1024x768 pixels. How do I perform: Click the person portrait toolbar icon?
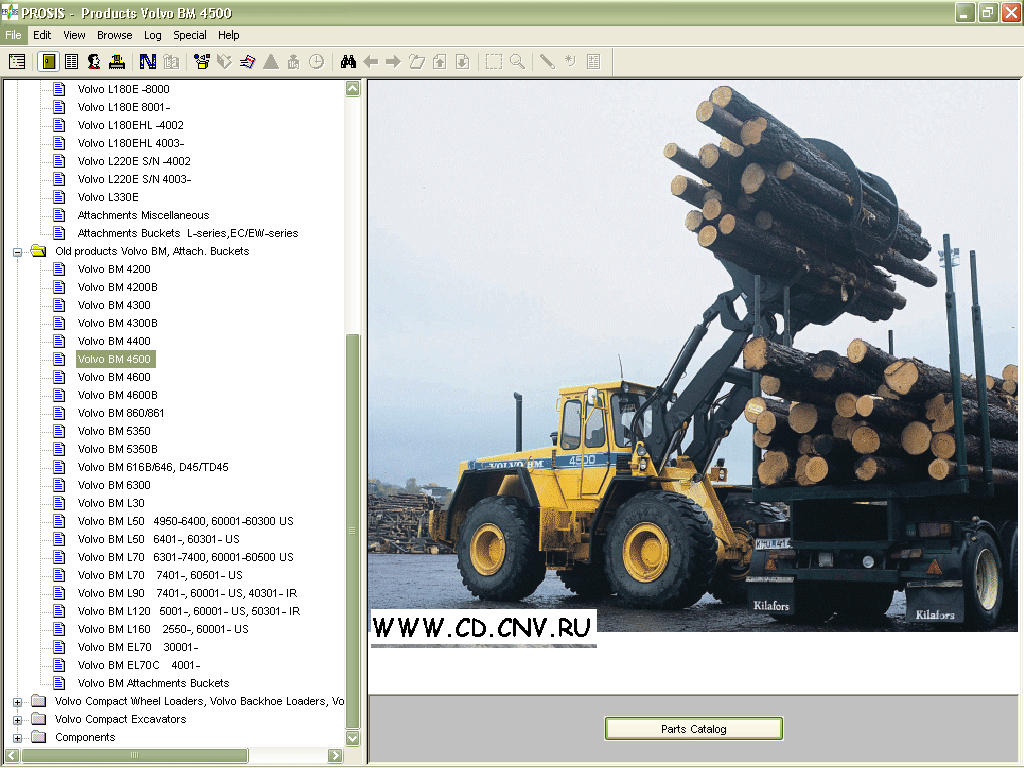pyautogui.click(x=94, y=62)
